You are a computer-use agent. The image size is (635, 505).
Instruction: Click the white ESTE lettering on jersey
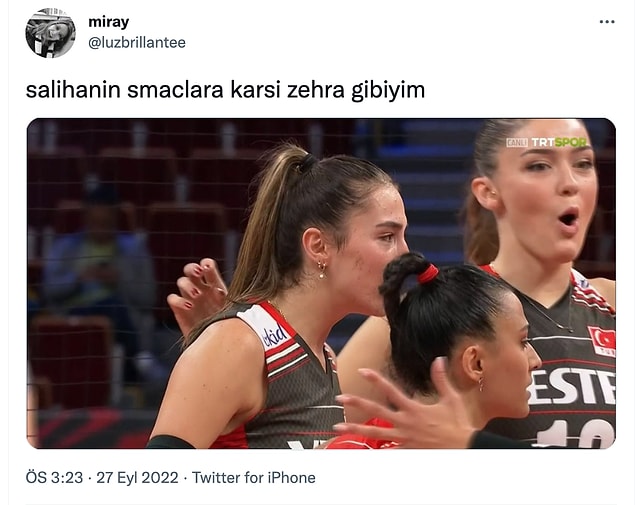571,387
